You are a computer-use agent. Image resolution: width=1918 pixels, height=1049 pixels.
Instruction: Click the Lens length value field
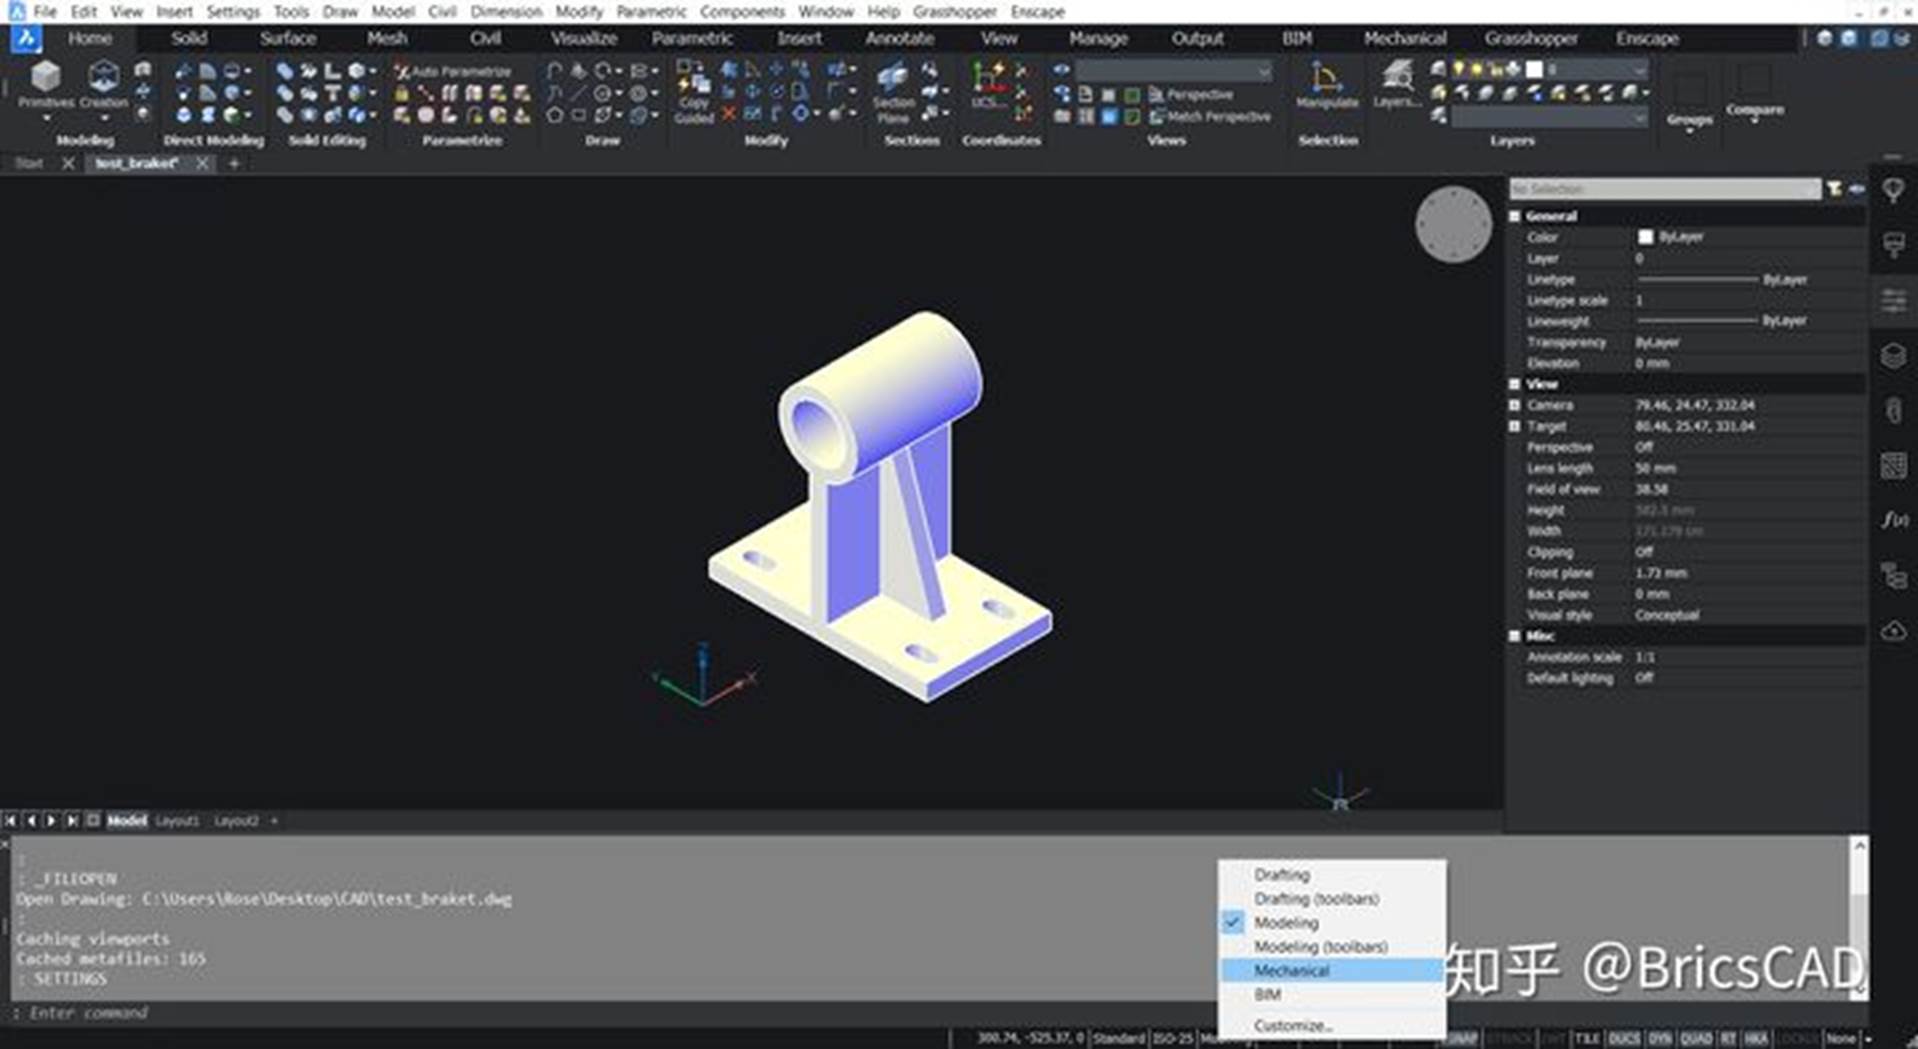(1748, 468)
